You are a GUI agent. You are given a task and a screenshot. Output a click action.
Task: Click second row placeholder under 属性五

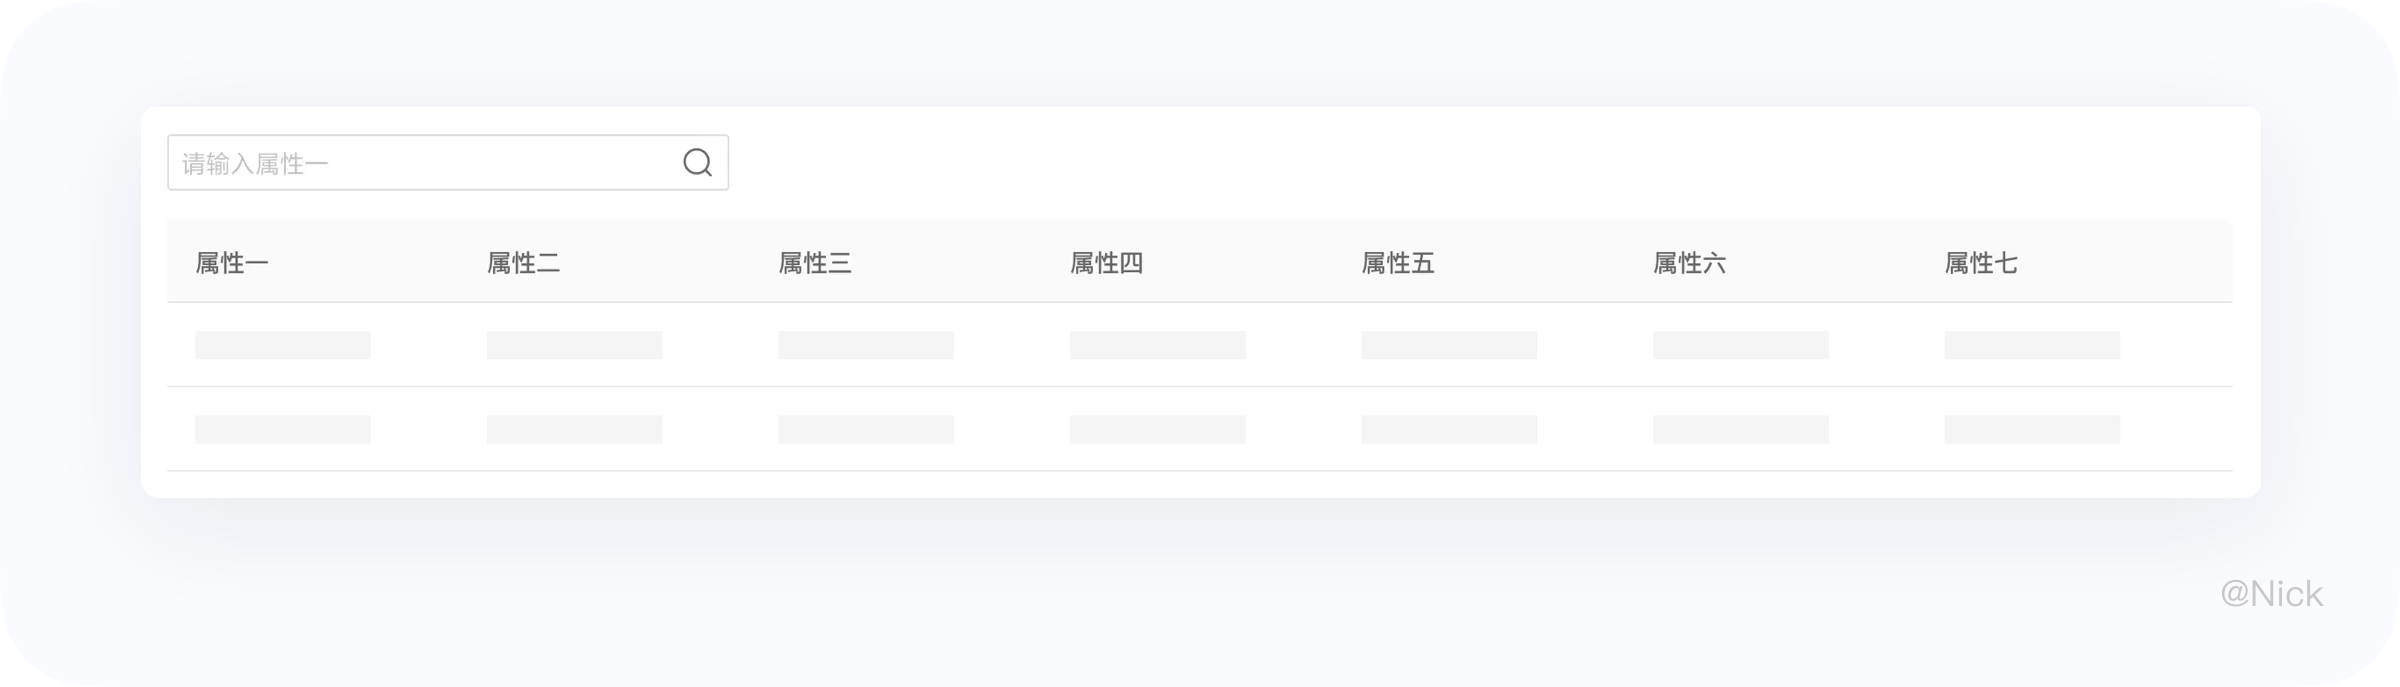click(x=1449, y=429)
